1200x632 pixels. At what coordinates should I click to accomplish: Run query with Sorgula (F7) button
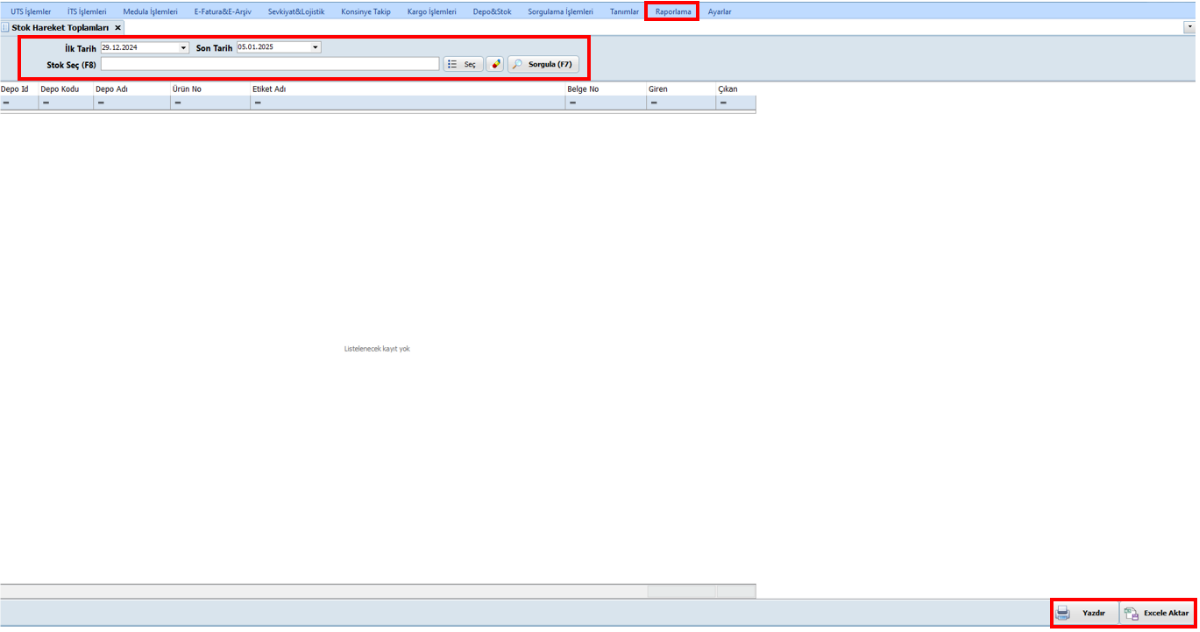click(x=543, y=64)
